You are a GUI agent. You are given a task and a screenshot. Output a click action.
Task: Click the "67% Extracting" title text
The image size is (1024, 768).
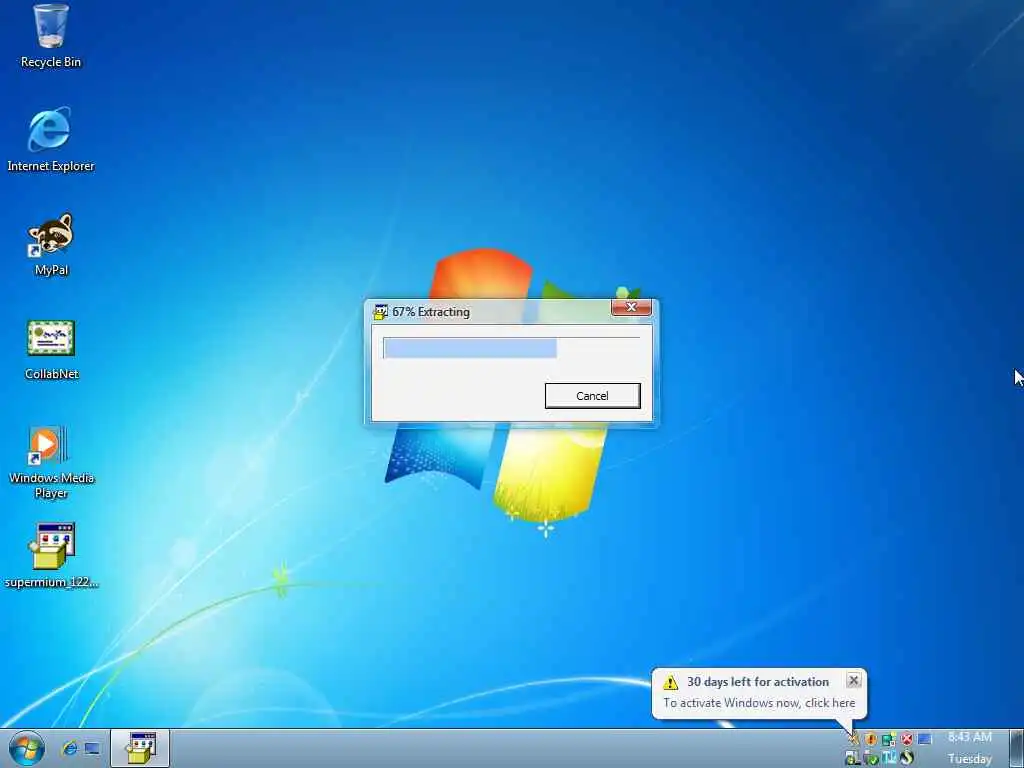(x=430, y=312)
